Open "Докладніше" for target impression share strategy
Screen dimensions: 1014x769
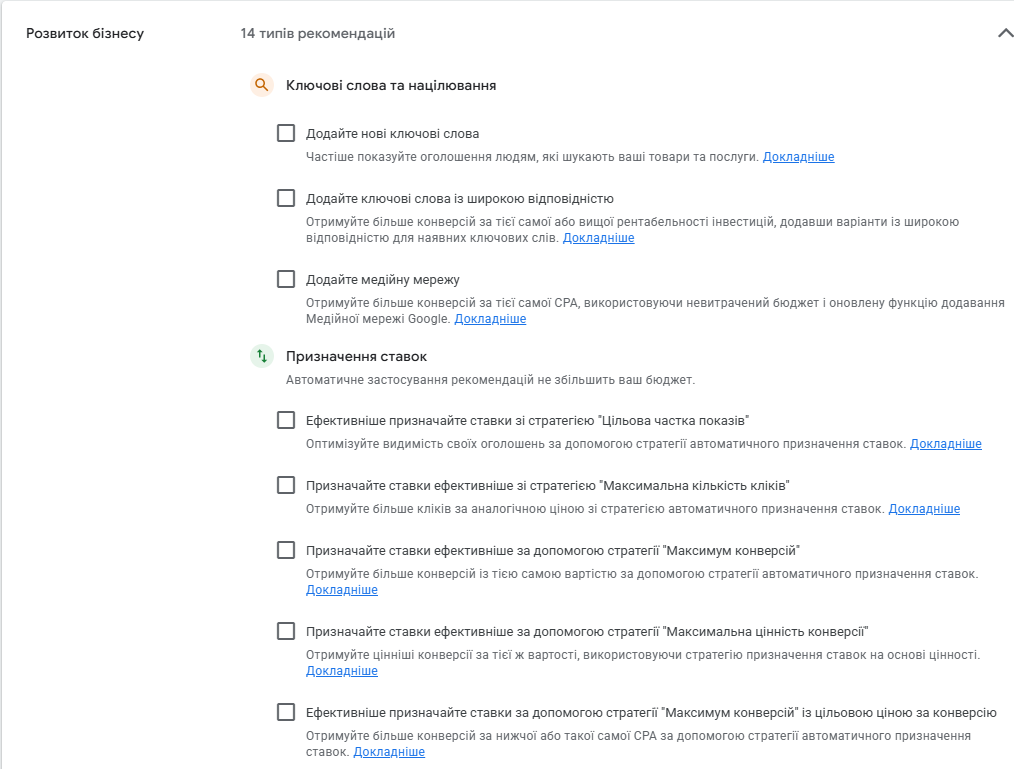(945, 444)
